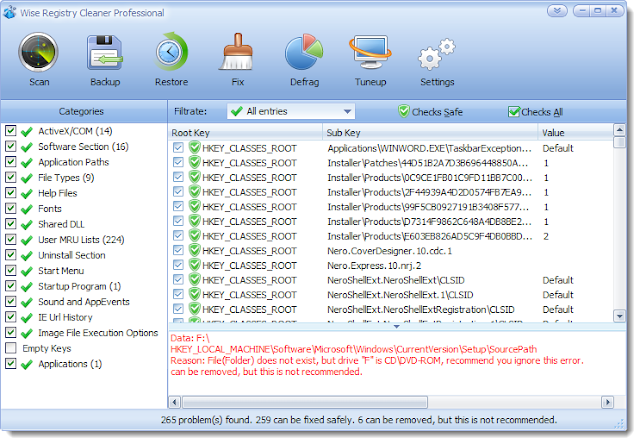Select the IE Url History category
The image size is (640, 444).
pos(65,317)
